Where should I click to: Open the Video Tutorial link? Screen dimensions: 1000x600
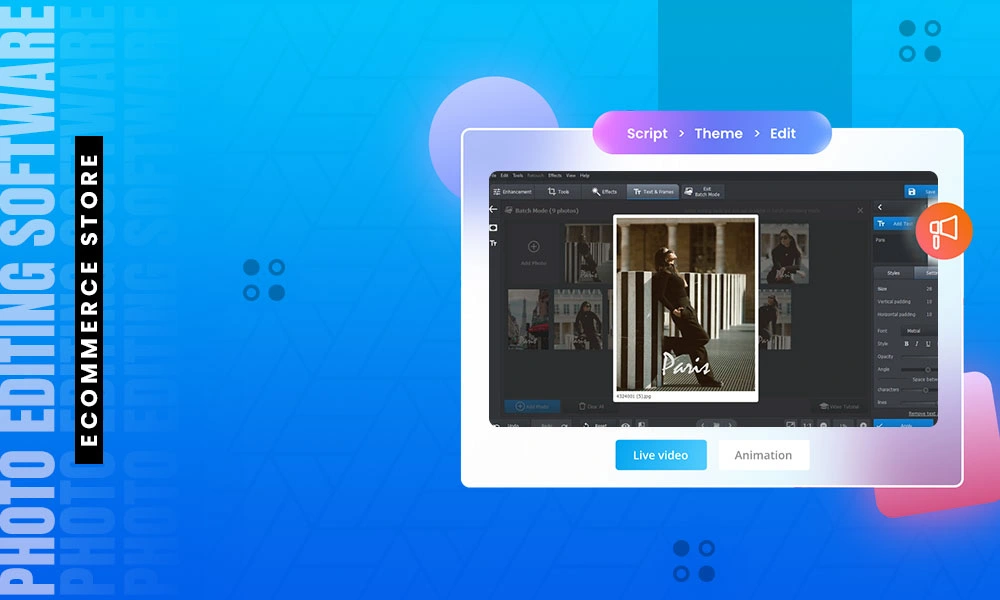839,406
